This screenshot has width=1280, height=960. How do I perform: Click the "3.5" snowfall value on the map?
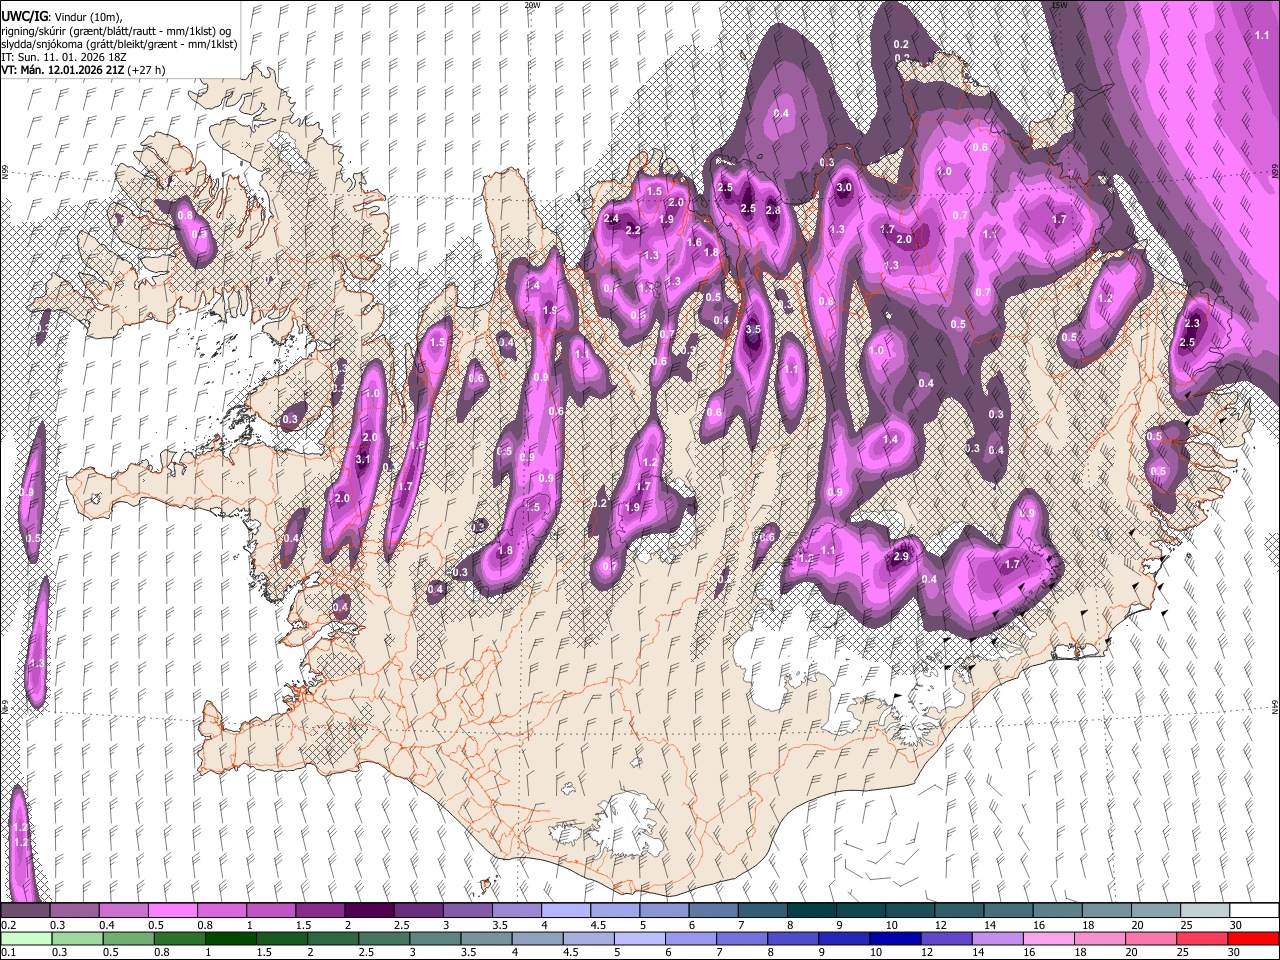click(x=753, y=329)
